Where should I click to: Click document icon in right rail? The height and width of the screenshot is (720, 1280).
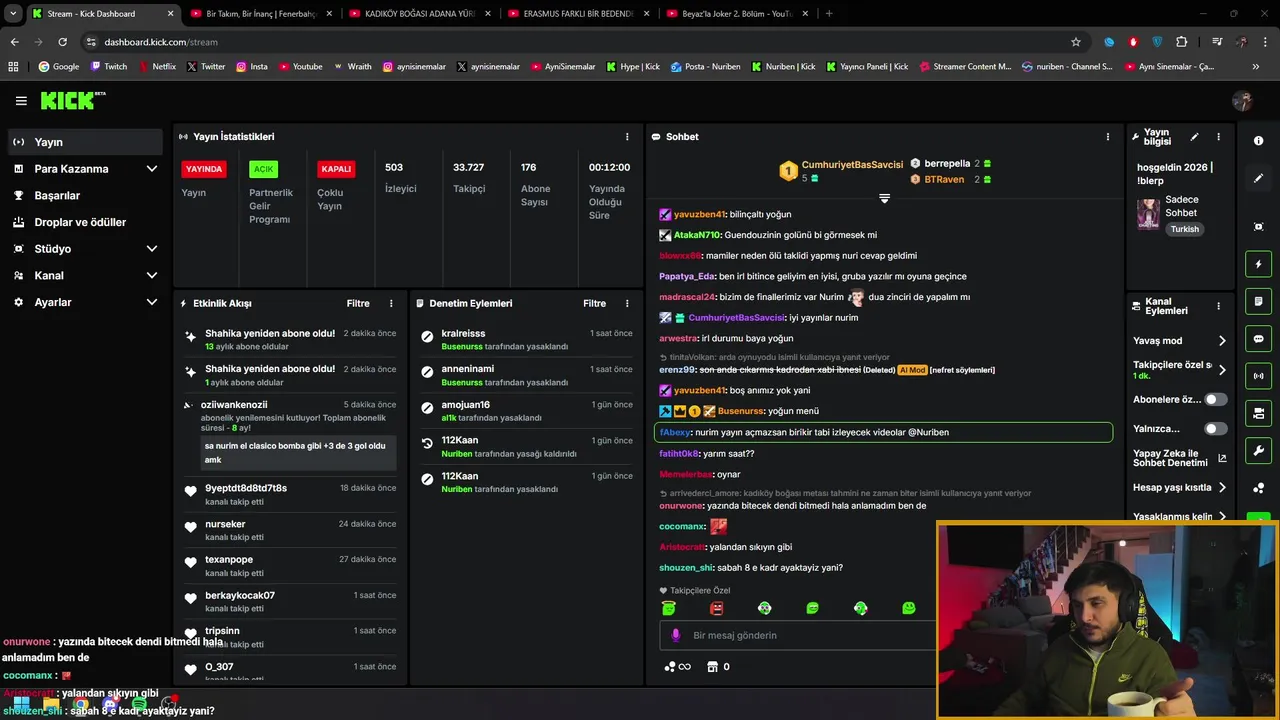1258,301
